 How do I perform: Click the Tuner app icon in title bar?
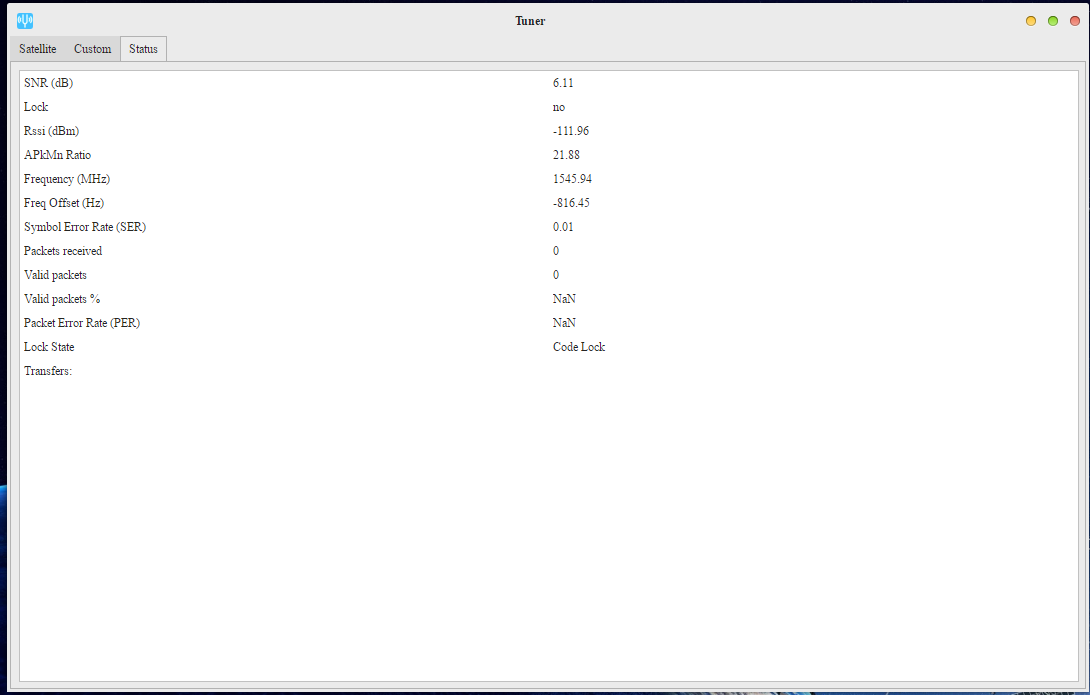pos(25,21)
